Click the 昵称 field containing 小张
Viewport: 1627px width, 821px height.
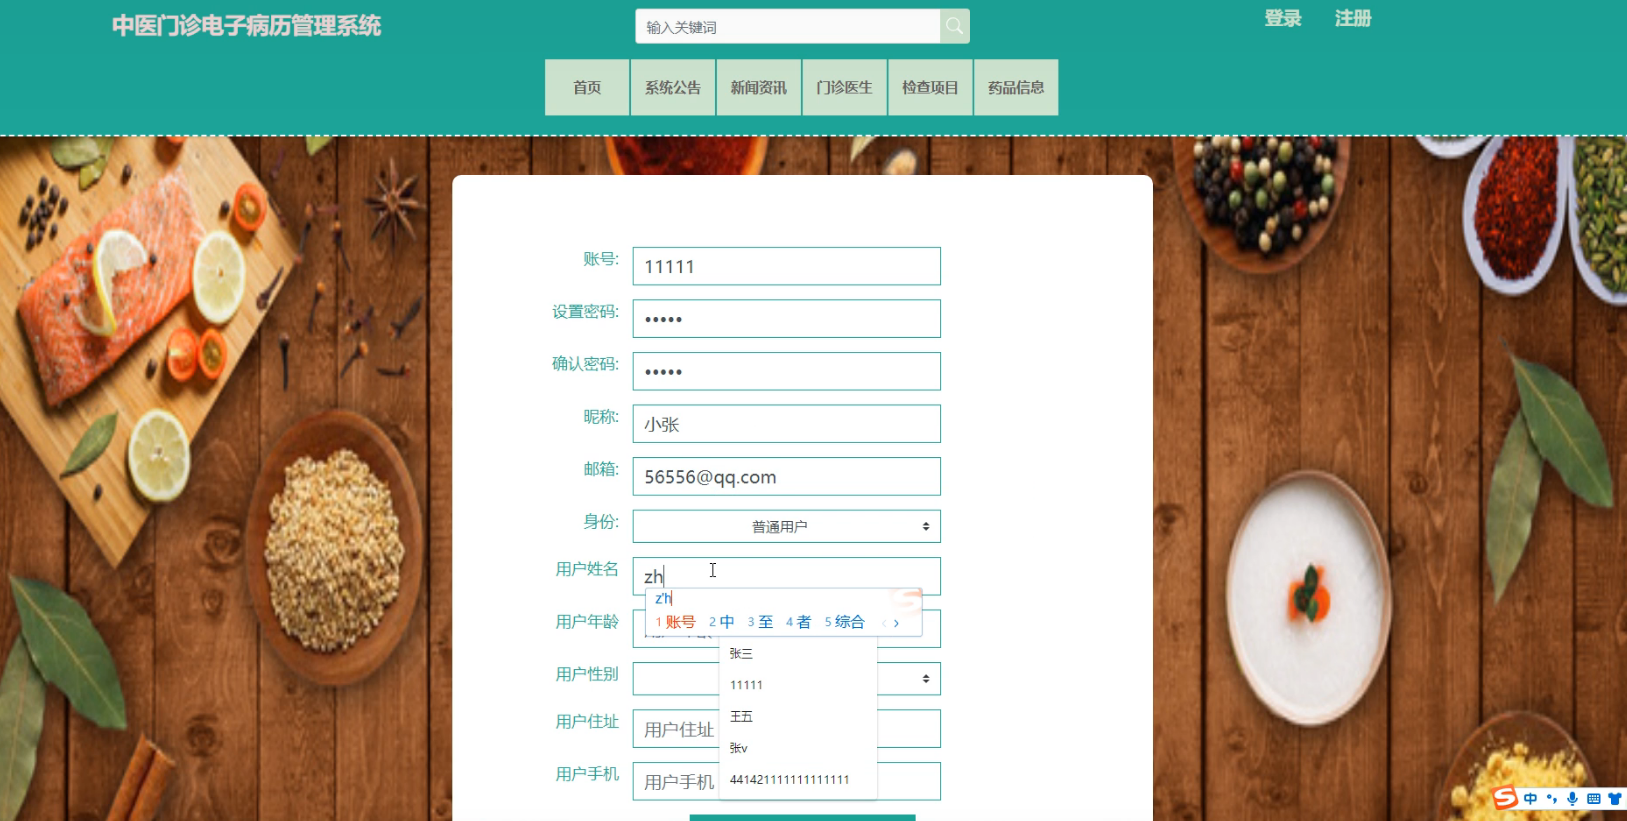[x=787, y=424]
